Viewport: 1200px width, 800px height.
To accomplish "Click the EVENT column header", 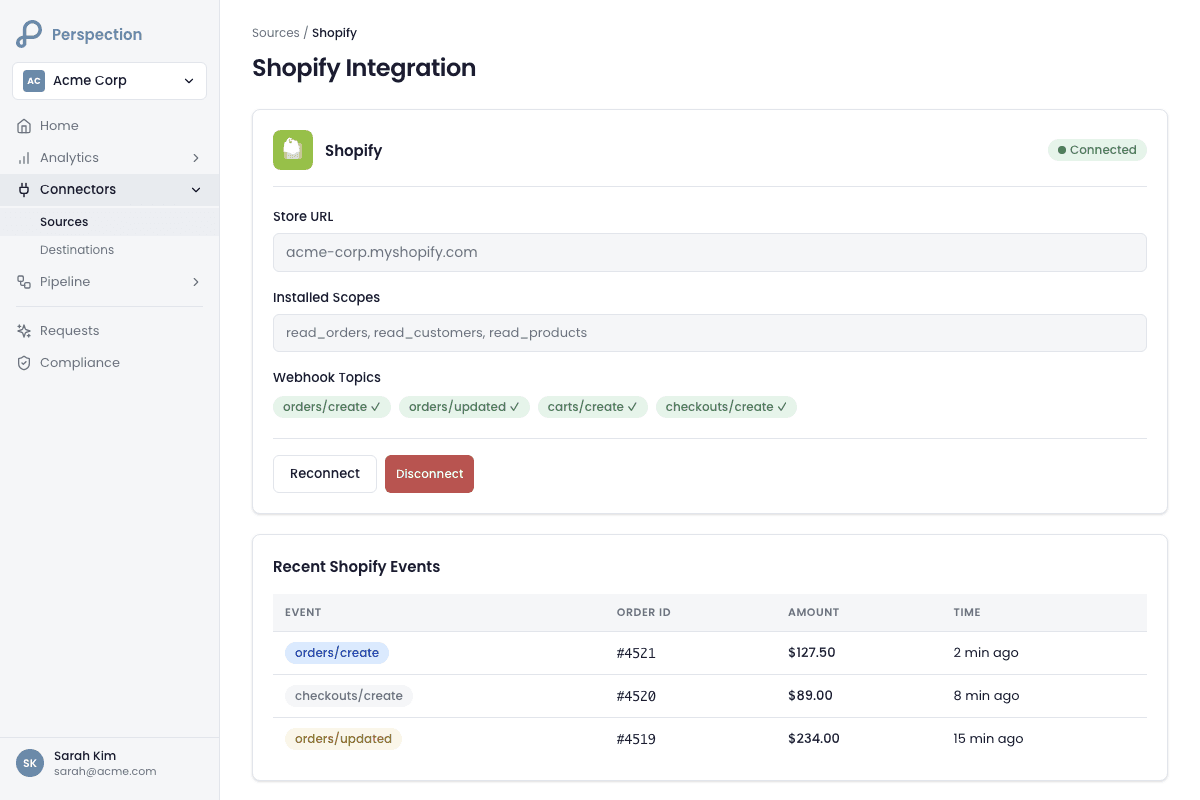I will pyautogui.click(x=303, y=612).
